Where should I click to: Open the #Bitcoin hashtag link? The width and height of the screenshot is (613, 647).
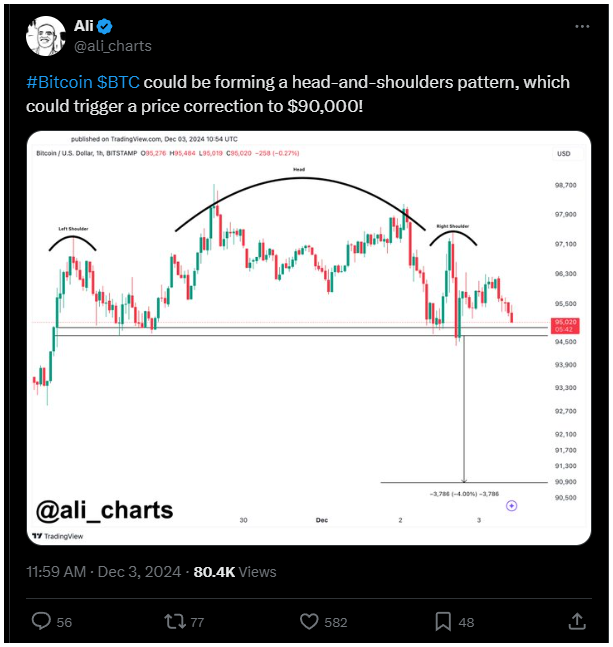(x=59, y=82)
